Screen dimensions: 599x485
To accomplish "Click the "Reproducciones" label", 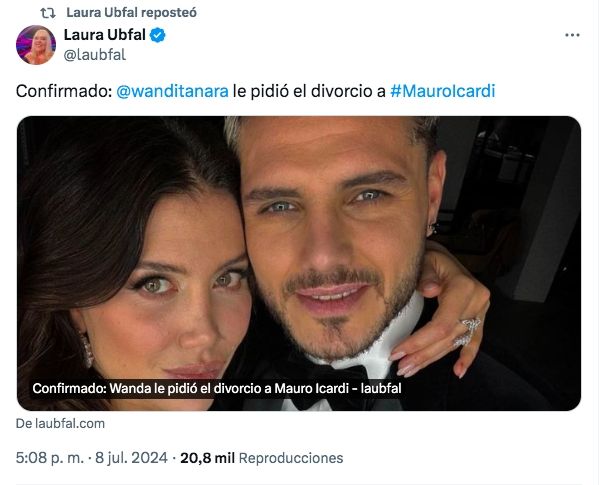I will coord(291,458).
